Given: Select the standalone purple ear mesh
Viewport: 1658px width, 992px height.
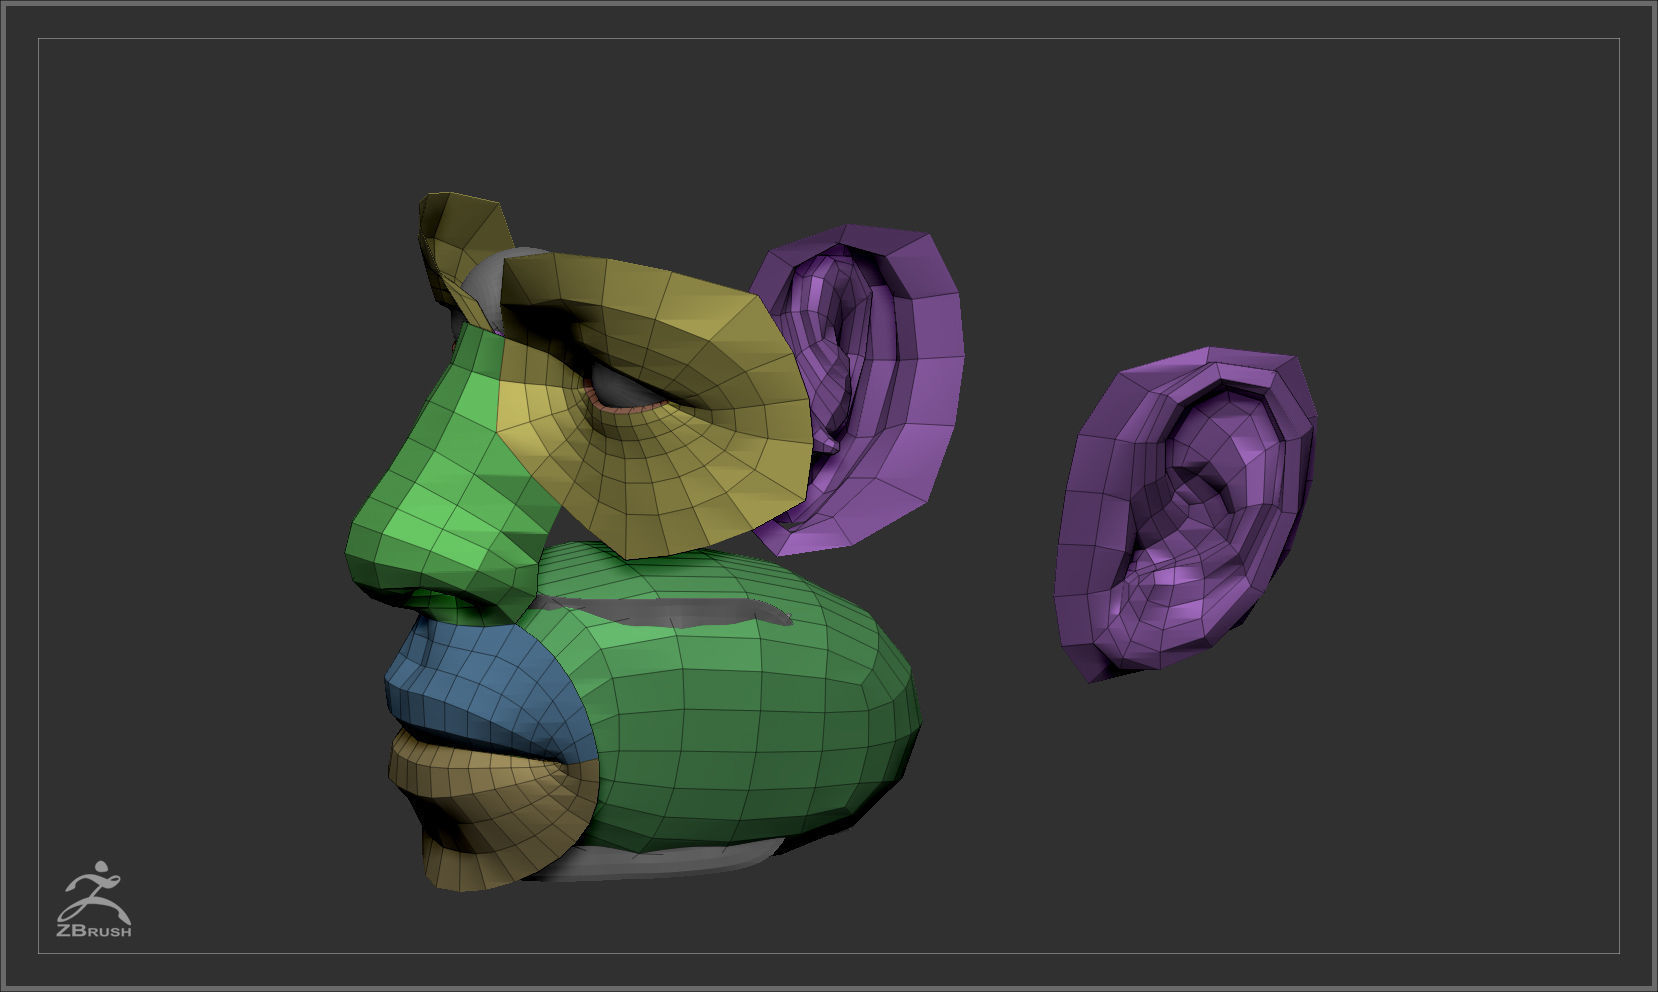Looking at the screenshot, I should click(1185, 515).
